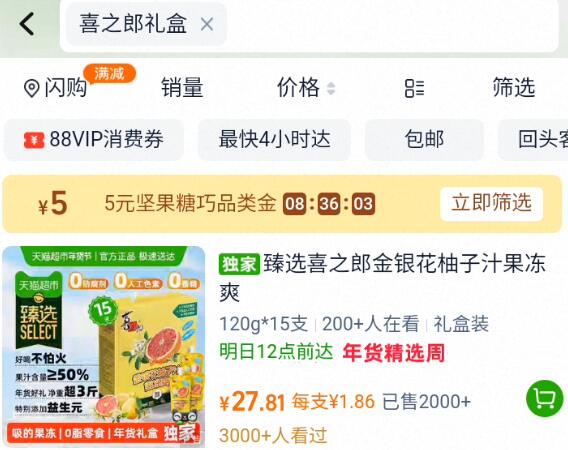Image resolution: width=568 pixels, height=450 pixels.
Task: Select the 闪购 tab
Action: coord(66,88)
